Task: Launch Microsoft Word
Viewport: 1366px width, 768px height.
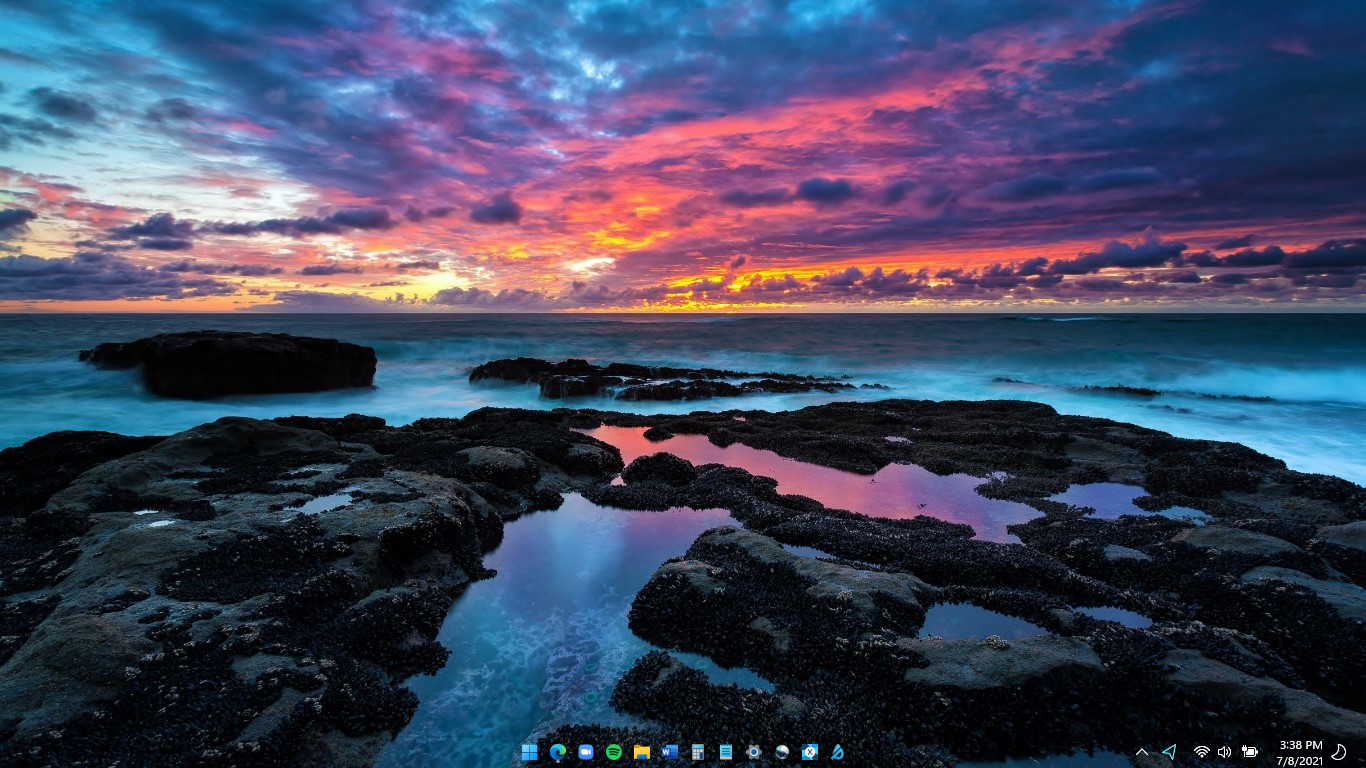Action: [668, 751]
